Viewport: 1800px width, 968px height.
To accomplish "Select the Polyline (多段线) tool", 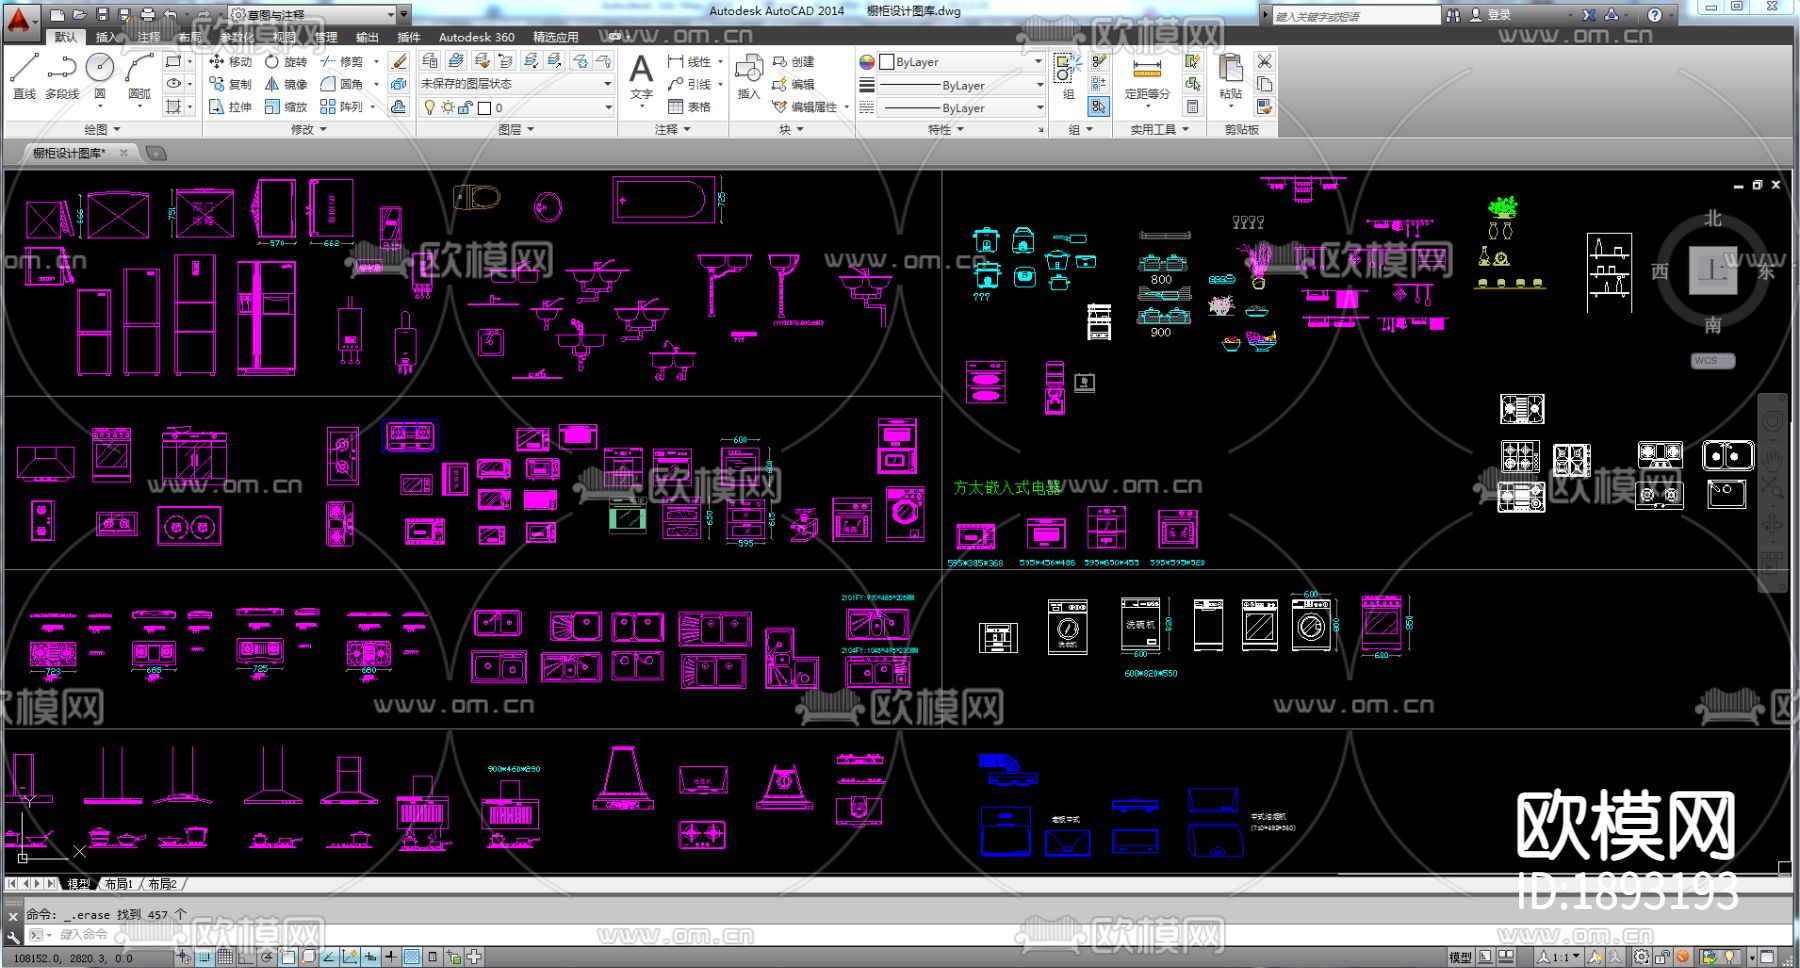I will pos(62,77).
